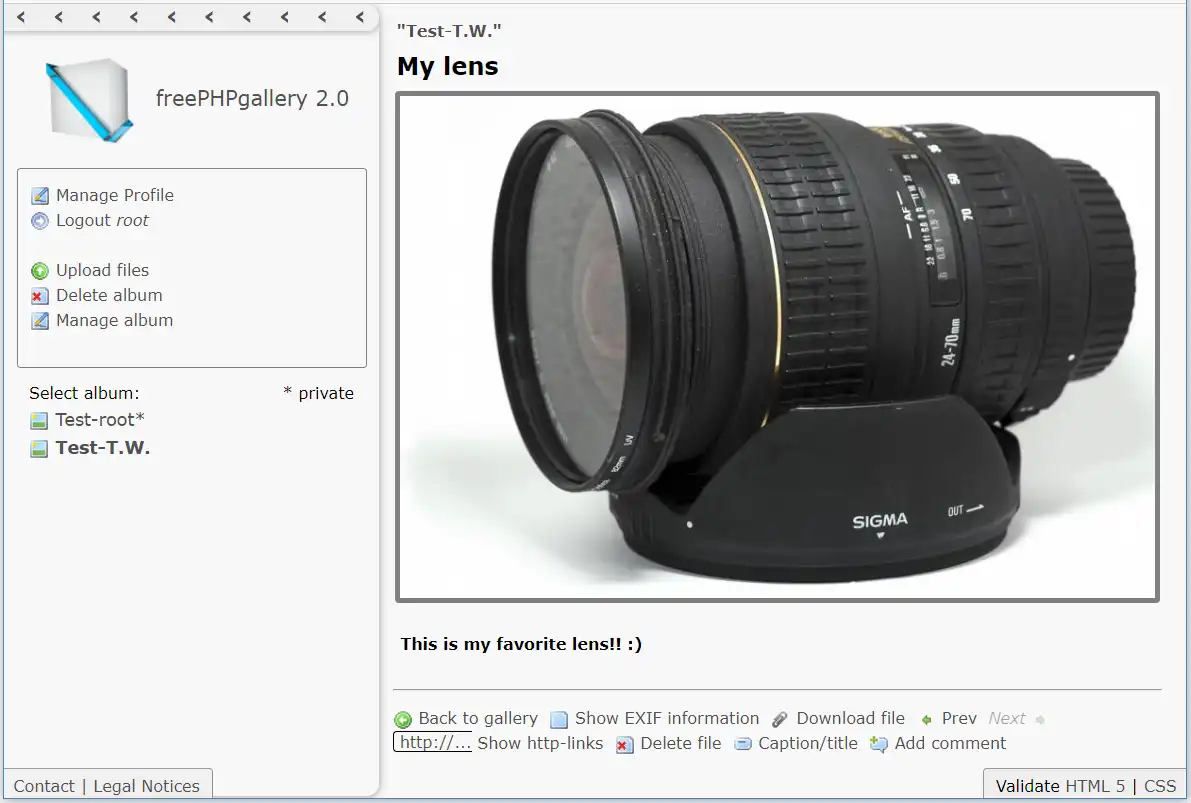Show EXIF information for the photo
Viewport: 1191px width, 803px height.
[667, 719]
